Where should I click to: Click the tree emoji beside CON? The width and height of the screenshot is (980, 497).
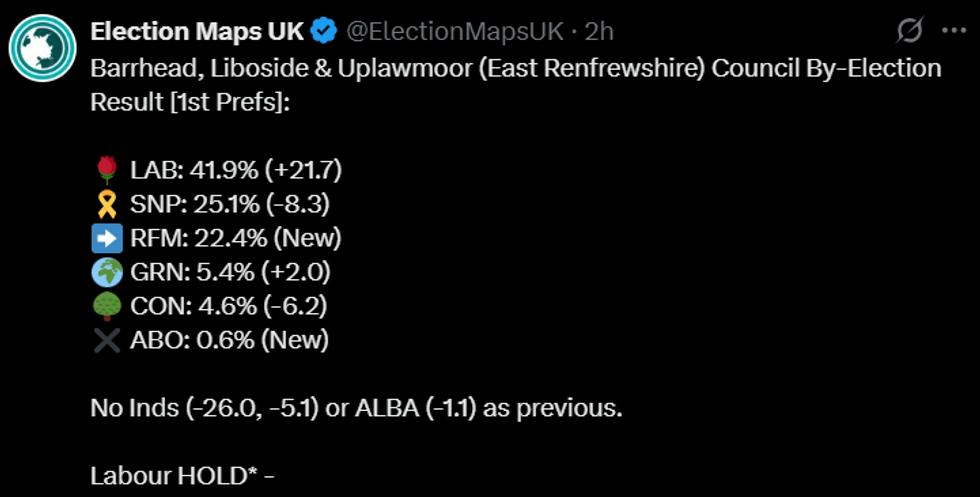[x=105, y=307]
